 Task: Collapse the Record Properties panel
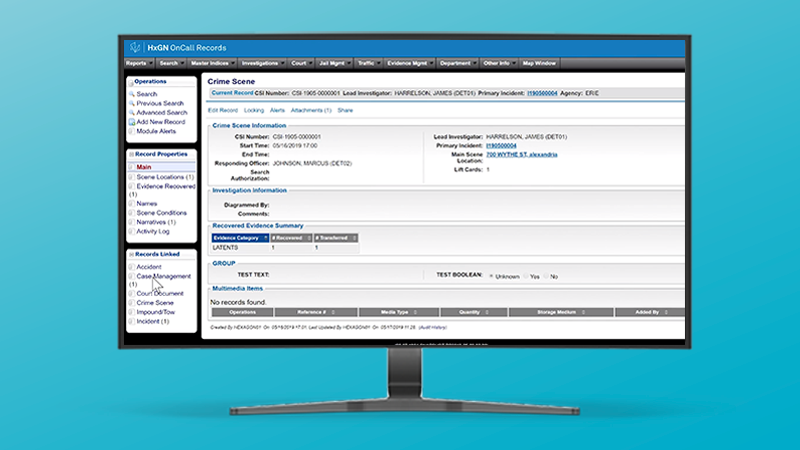tap(131, 154)
